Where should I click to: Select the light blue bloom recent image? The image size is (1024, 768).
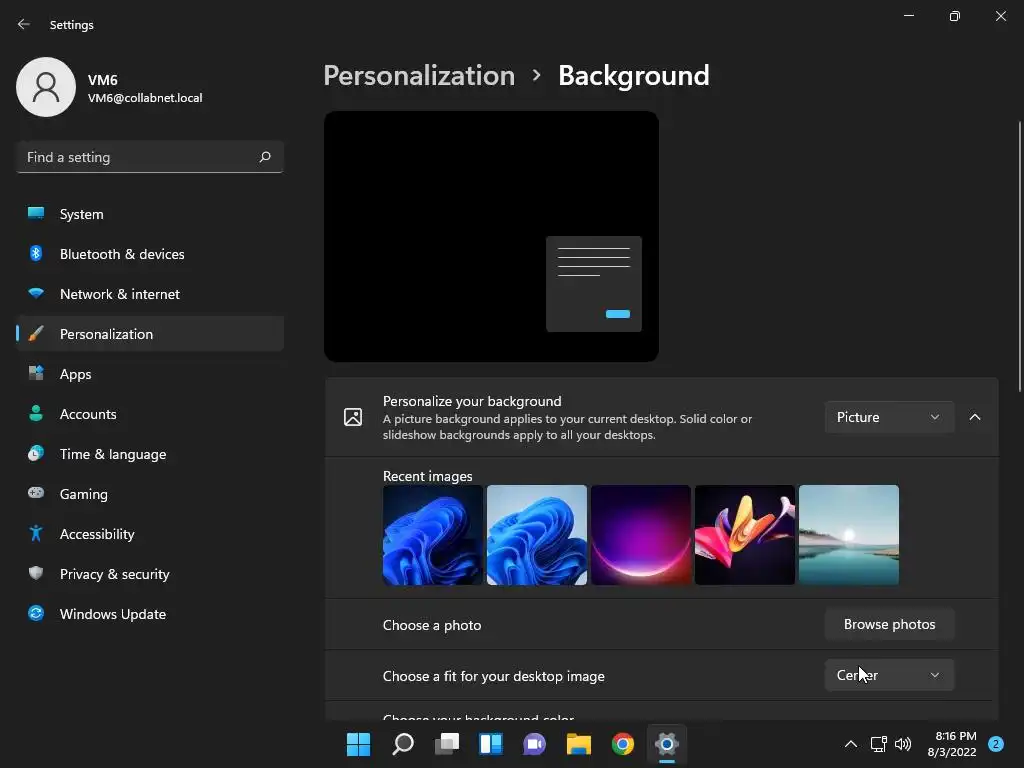click(x=537, y=535)
